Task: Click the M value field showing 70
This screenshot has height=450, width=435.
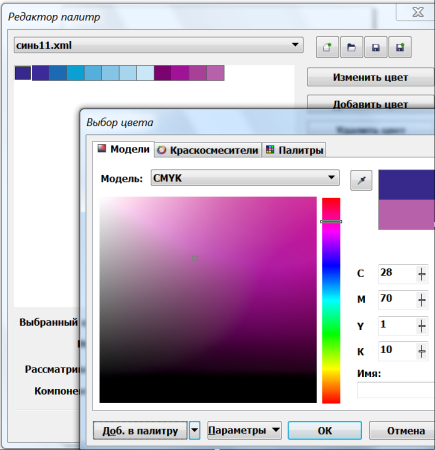Action: (x=397, y=299)
